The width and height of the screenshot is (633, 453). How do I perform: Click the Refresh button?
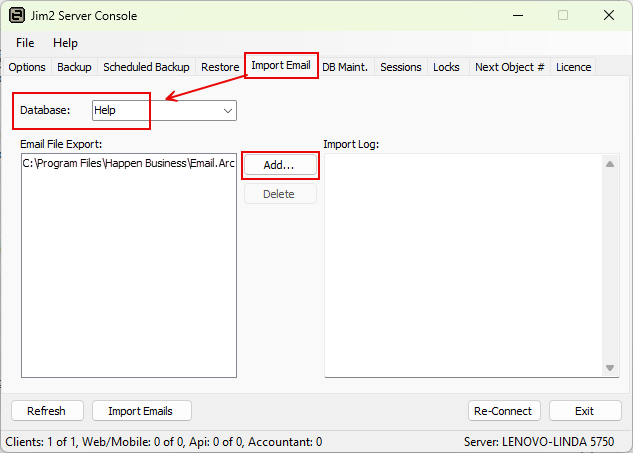47,411
